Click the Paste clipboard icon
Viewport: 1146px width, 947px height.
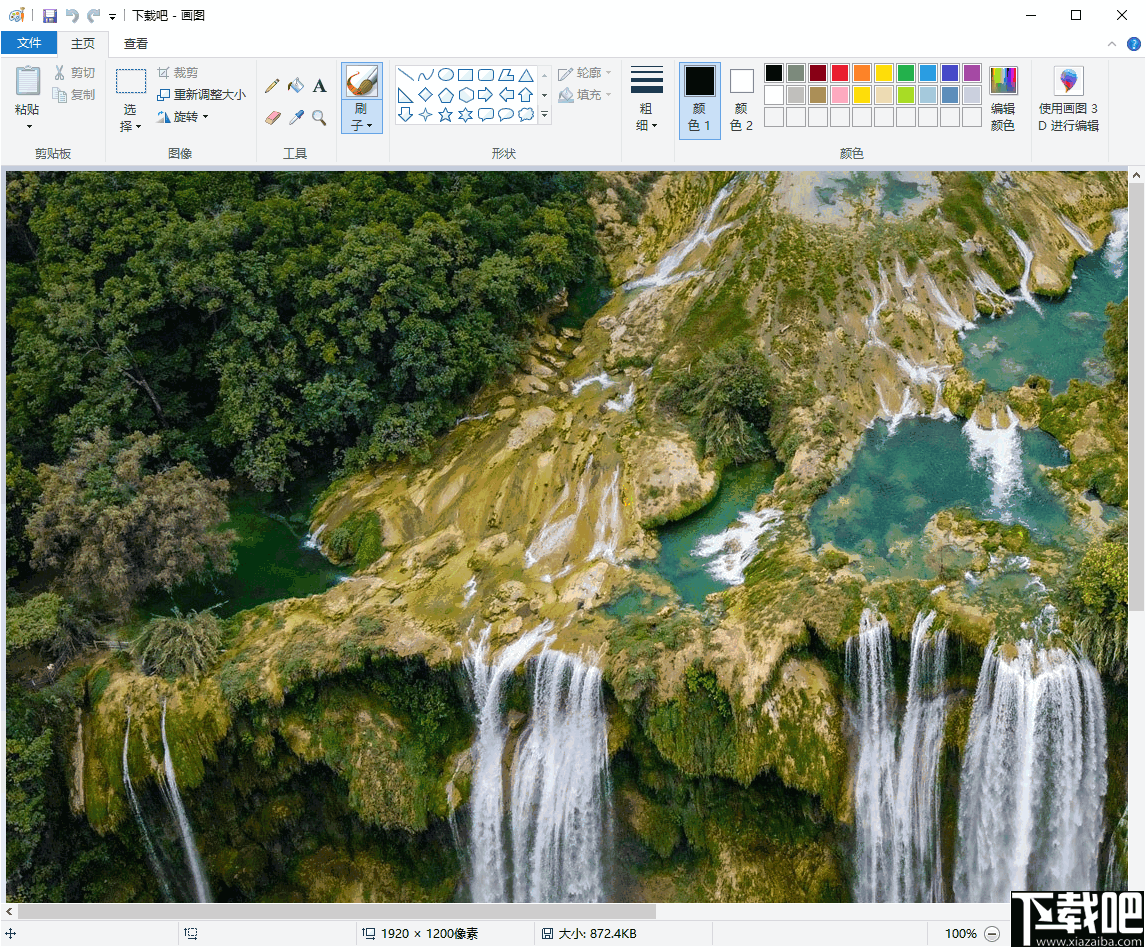[x=28, y=81]
